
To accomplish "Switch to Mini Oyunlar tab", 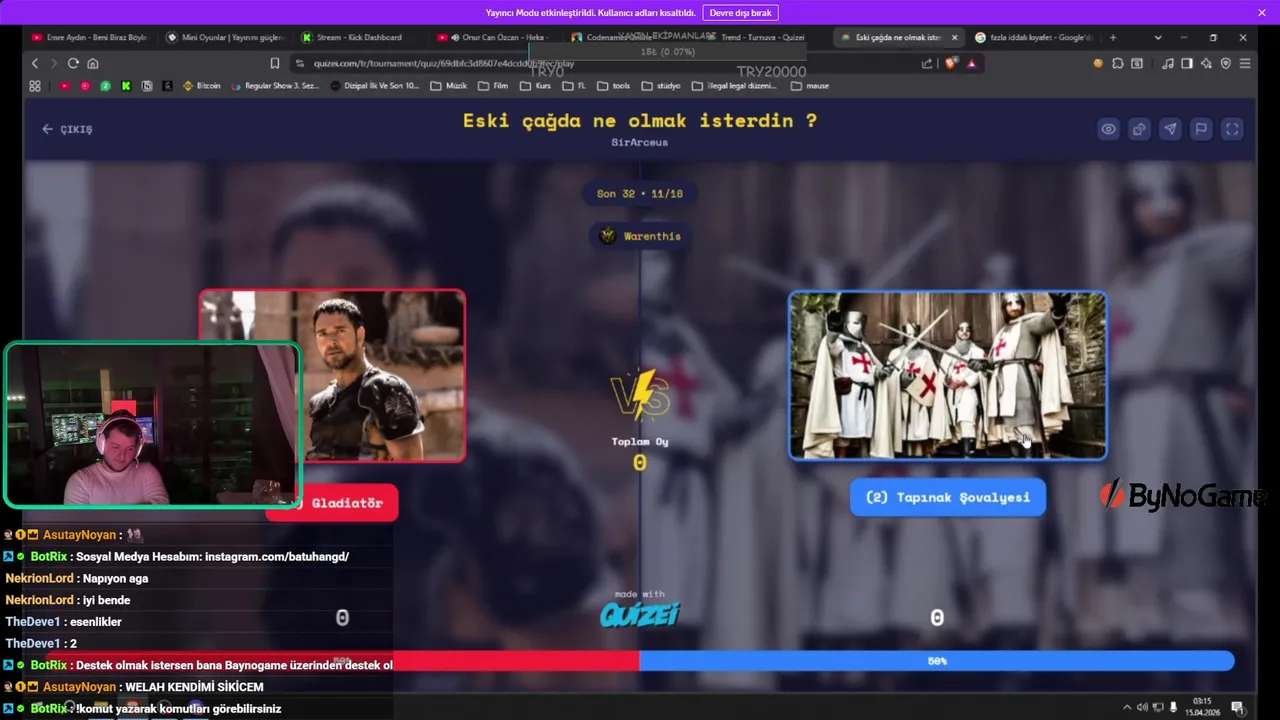I will click(225, 37).
